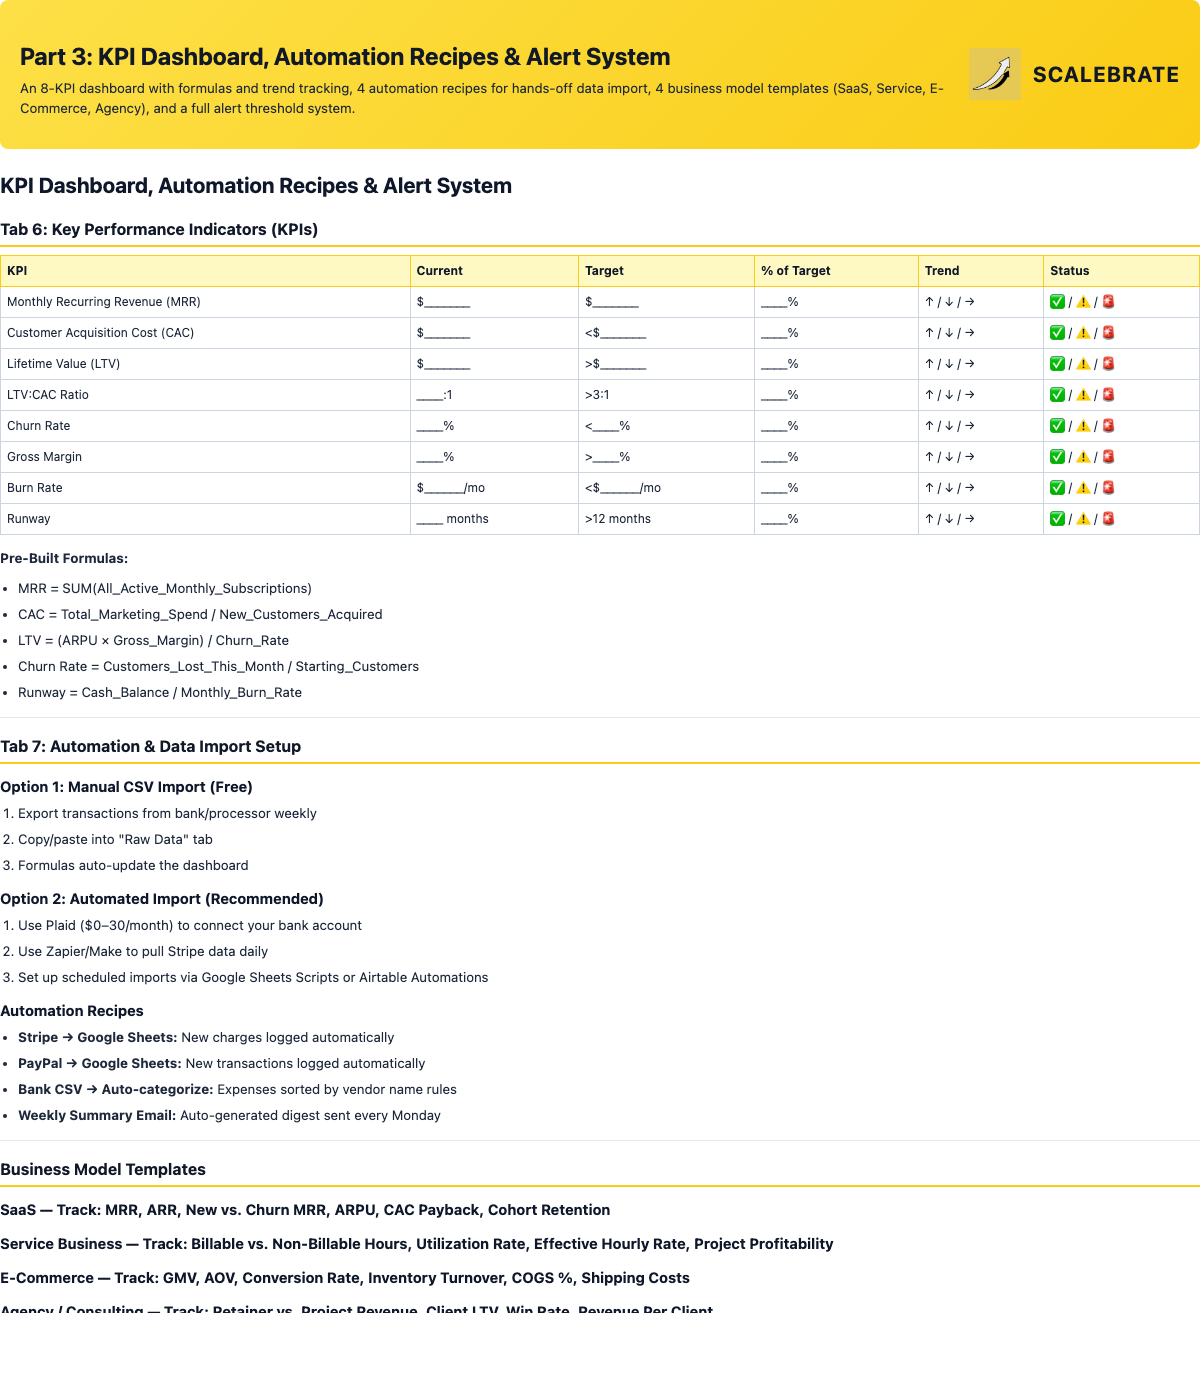Image resolution: width=1200 pixels, height=1400 pixels.
Task: Click the Part 3 page title
Action: 345,57
